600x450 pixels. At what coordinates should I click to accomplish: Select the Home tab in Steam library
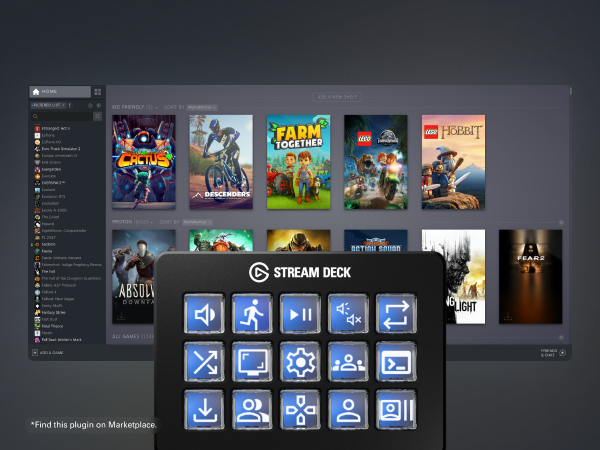pos(60,91)
